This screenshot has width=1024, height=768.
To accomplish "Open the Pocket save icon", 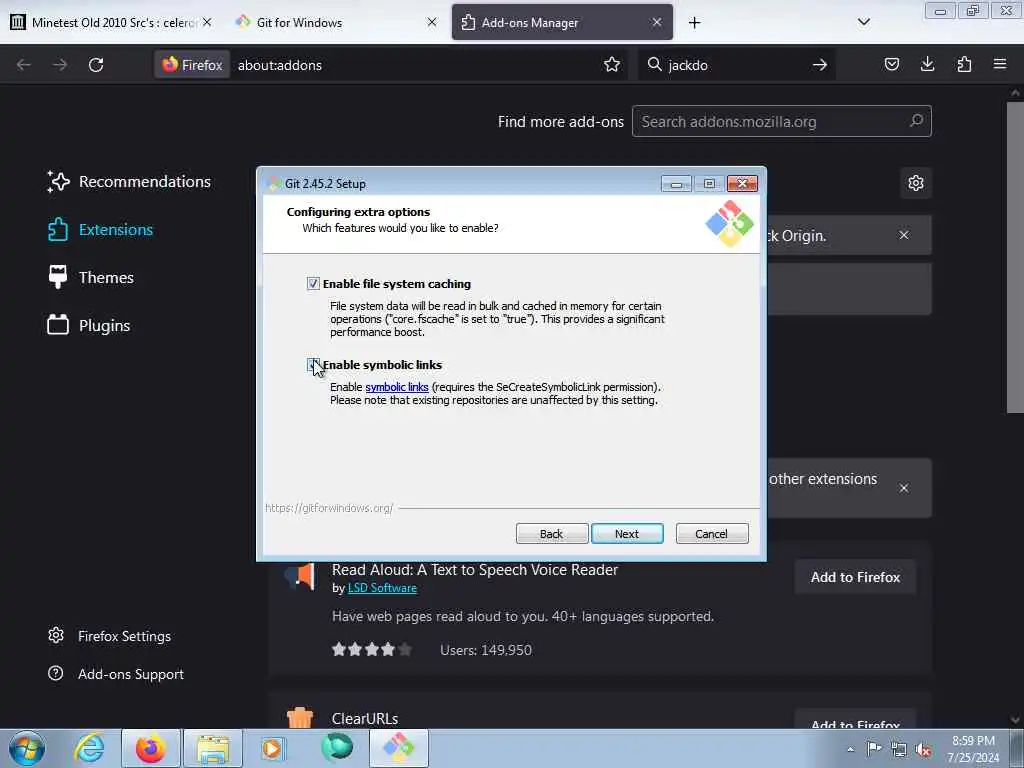I will (892, 64).
